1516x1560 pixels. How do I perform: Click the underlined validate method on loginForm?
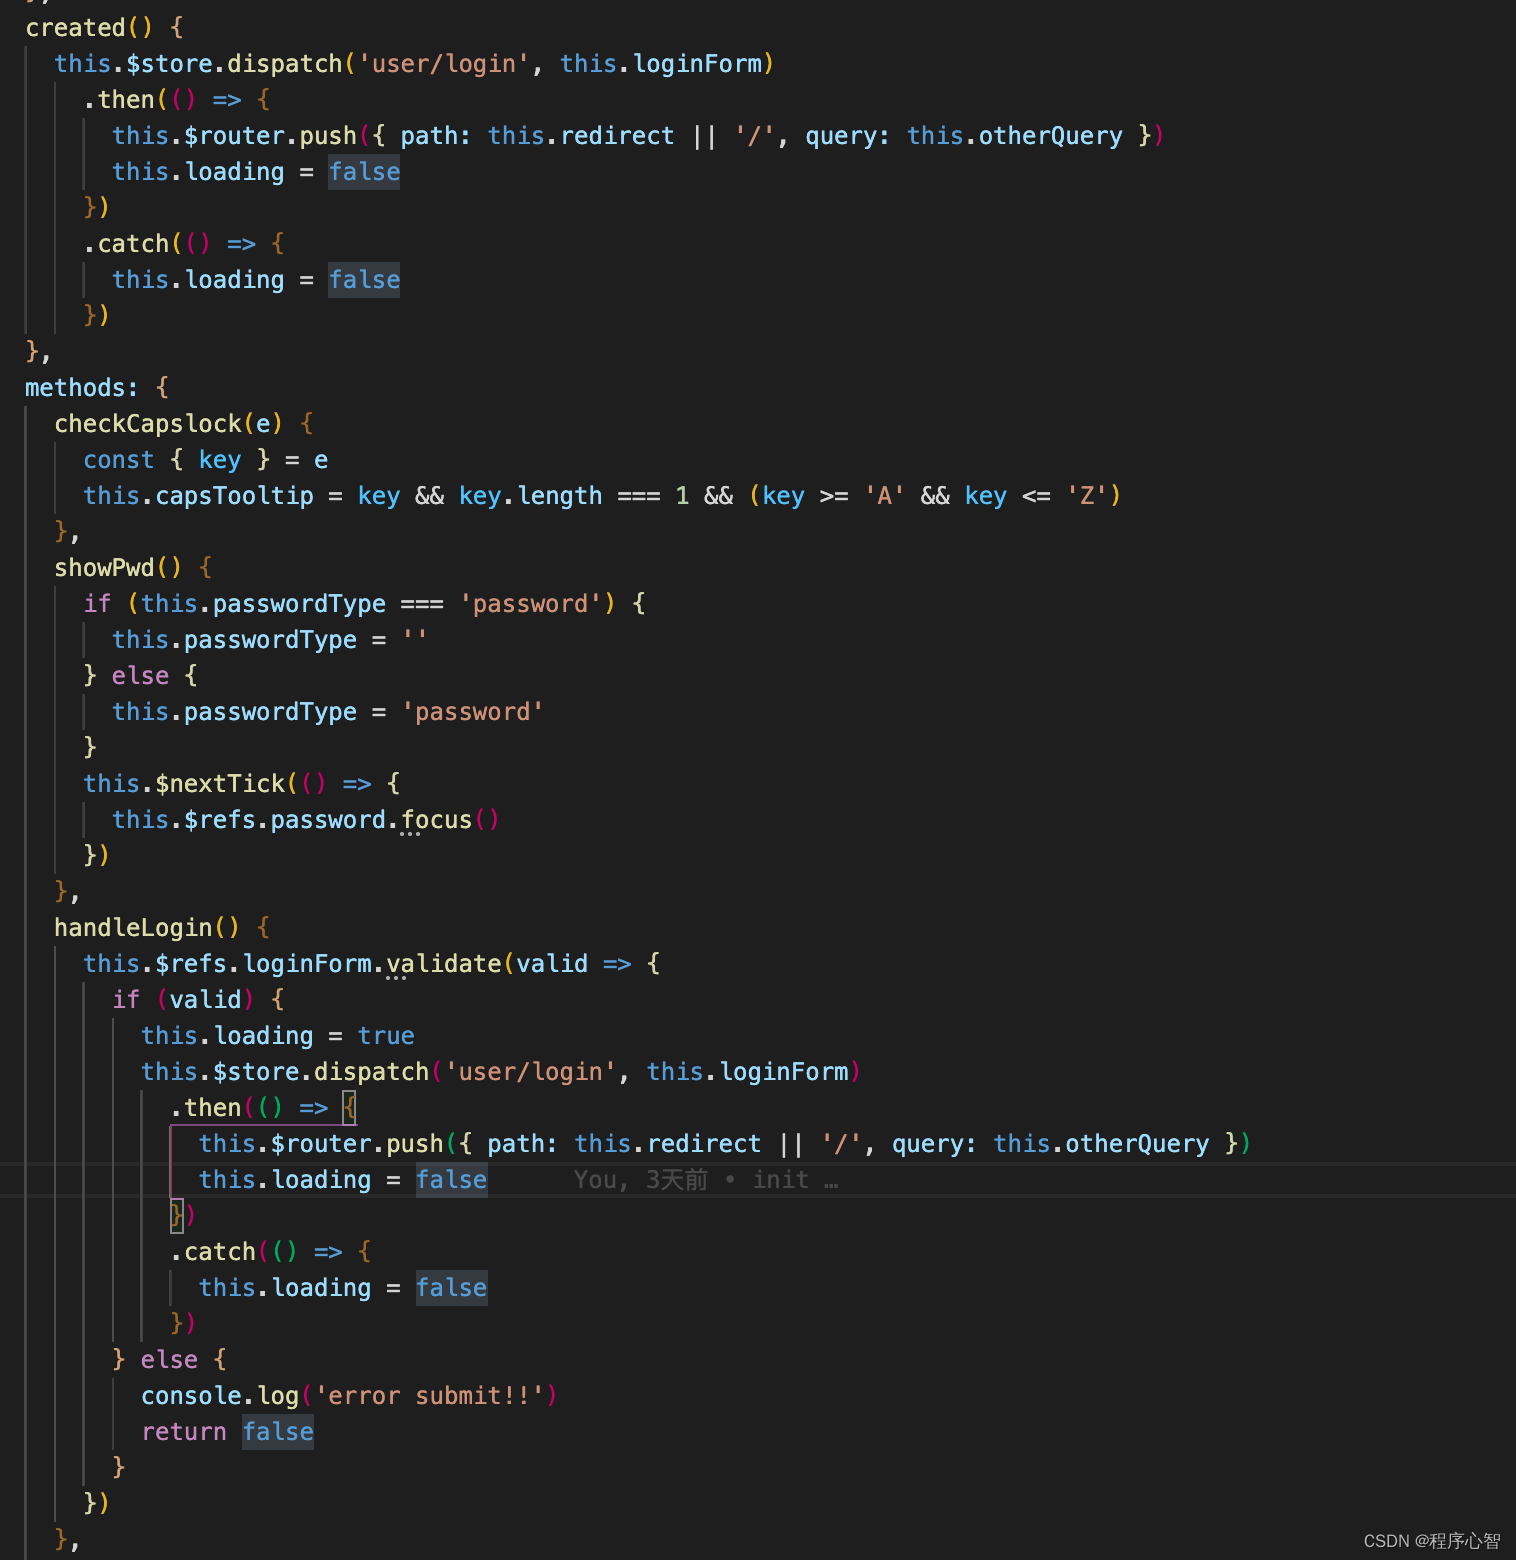pyautogui.click(x=443, y=963)
